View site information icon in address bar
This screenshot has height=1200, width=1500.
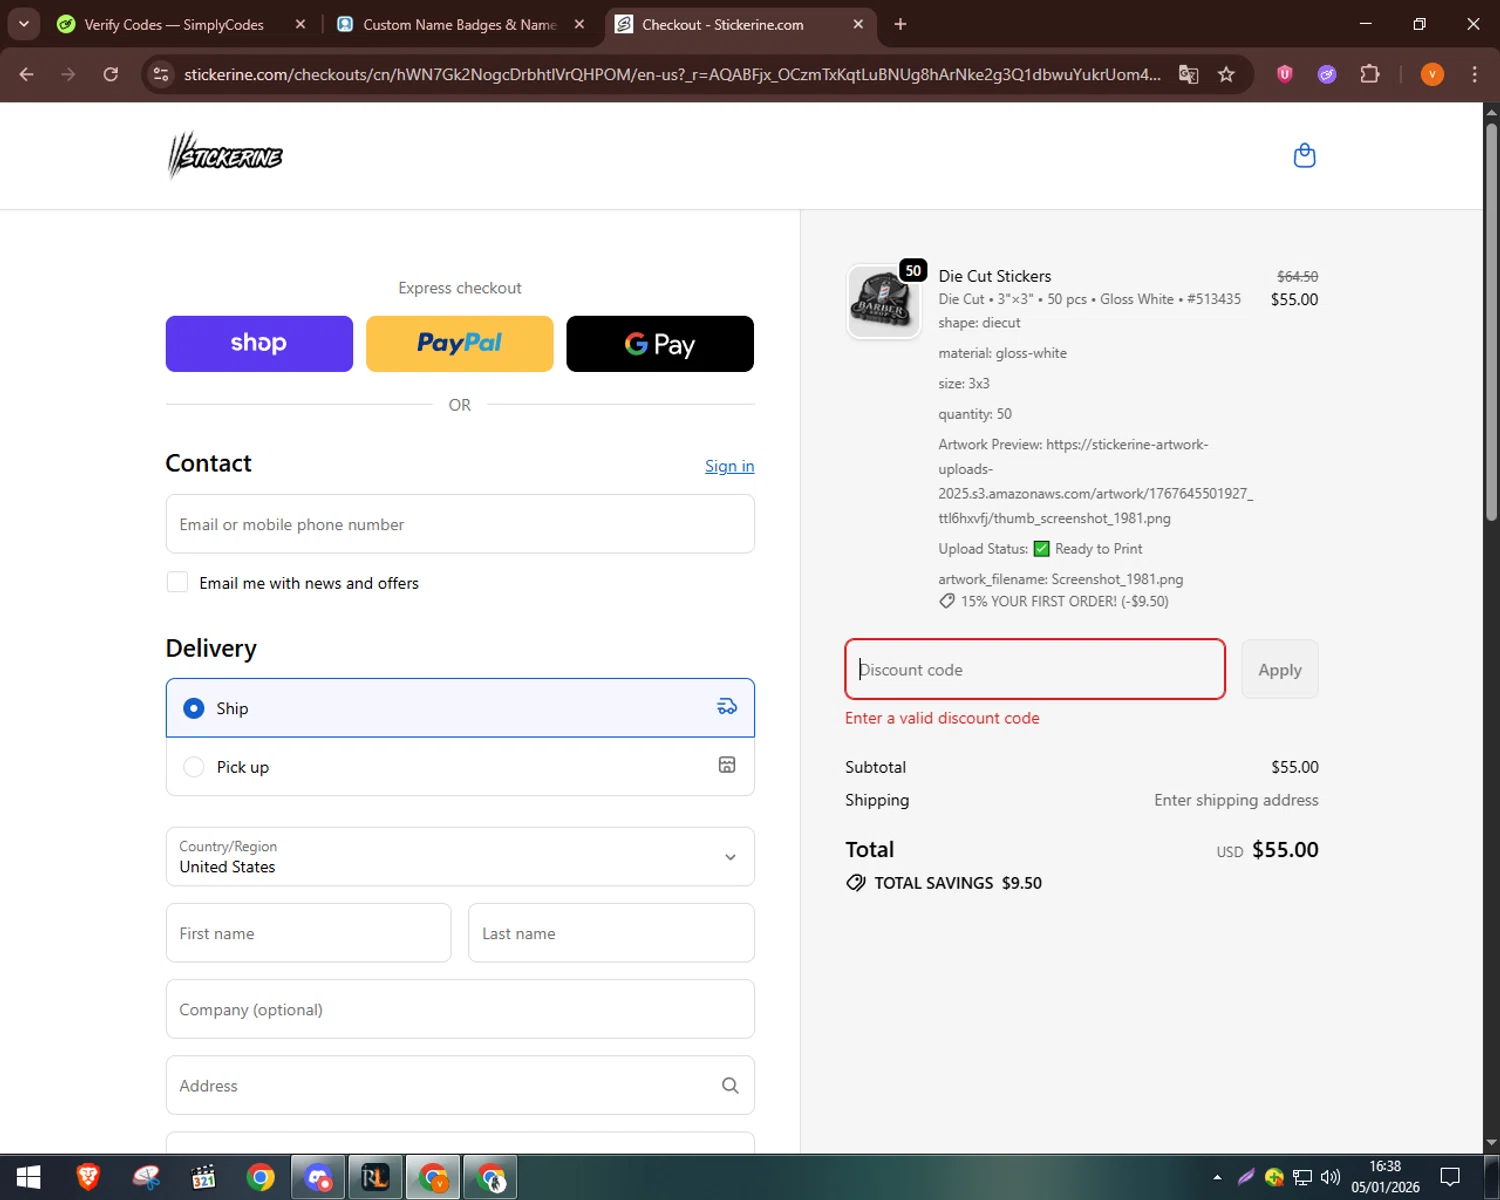(x=161, y=74)
